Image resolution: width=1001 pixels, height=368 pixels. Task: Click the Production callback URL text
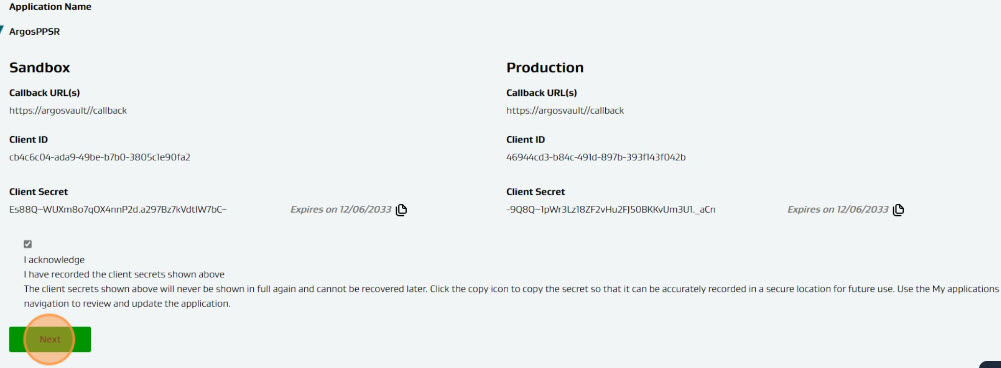tap(565, 111)
